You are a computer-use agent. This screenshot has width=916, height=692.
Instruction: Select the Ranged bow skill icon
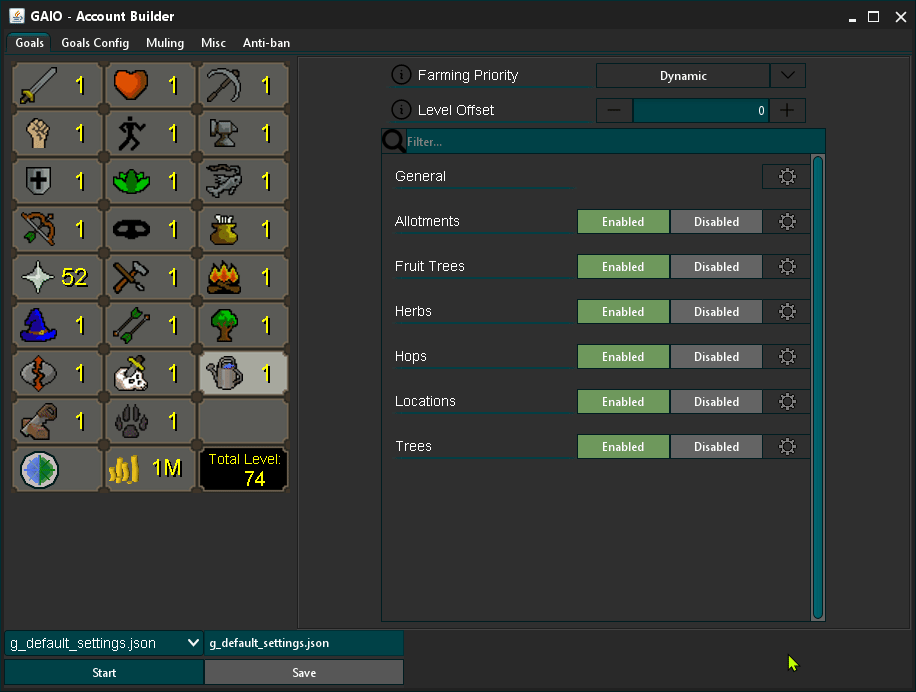[39, 228]
